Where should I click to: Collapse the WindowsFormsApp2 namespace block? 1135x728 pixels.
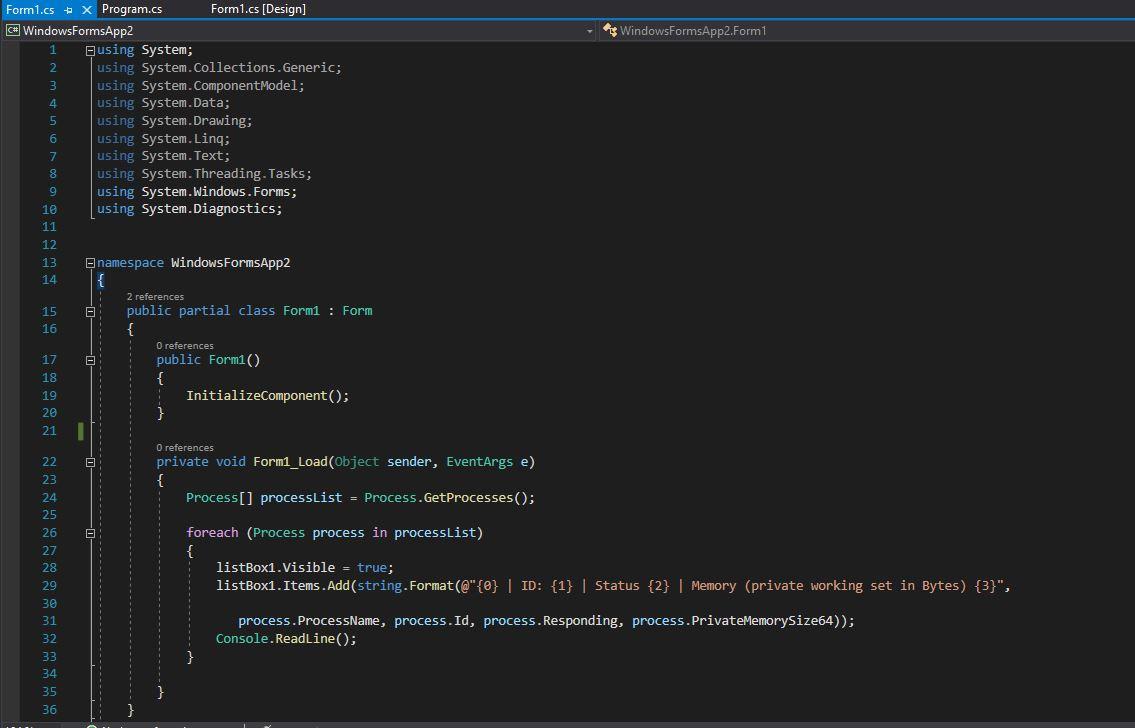[x=89, y=262]
